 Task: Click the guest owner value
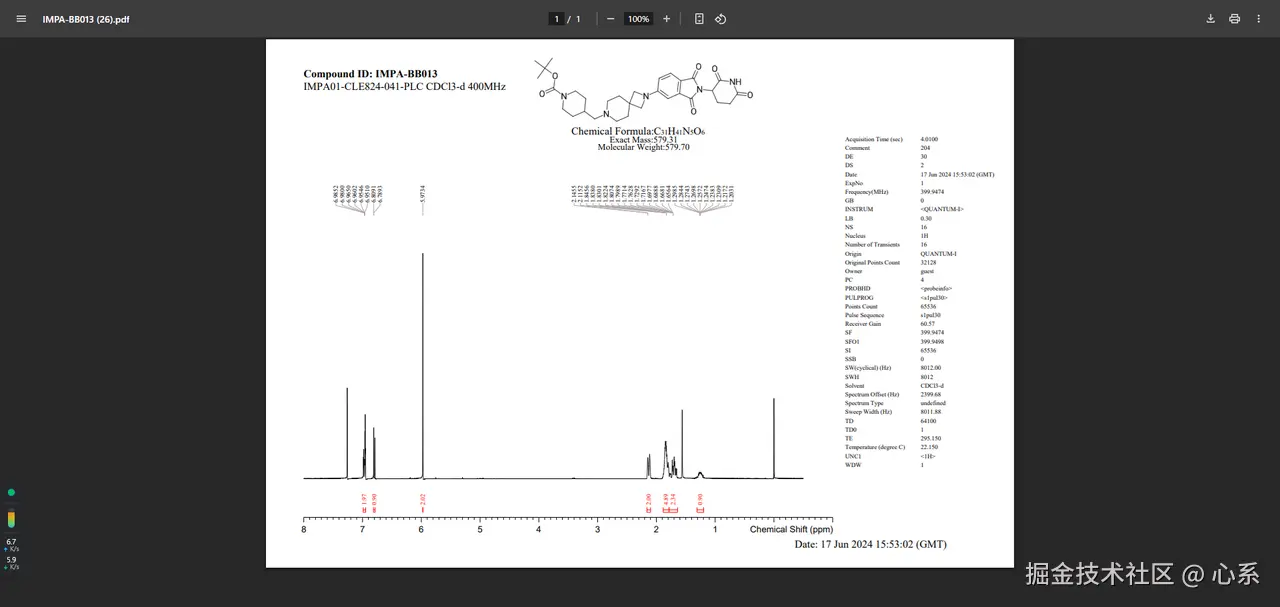[927, 271]
